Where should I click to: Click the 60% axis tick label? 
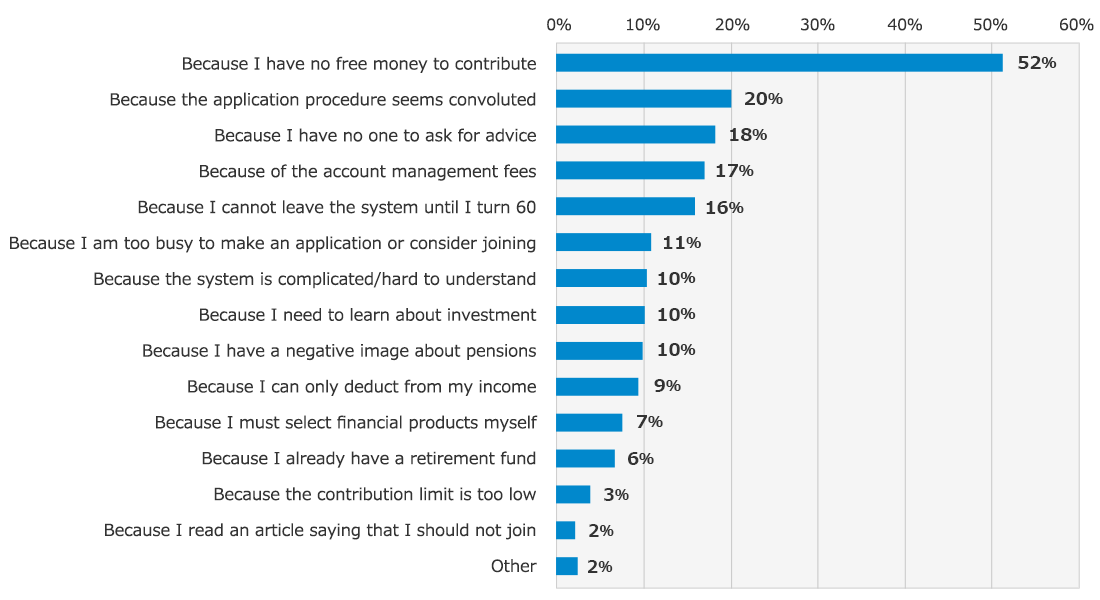[x=1077, y=25]
